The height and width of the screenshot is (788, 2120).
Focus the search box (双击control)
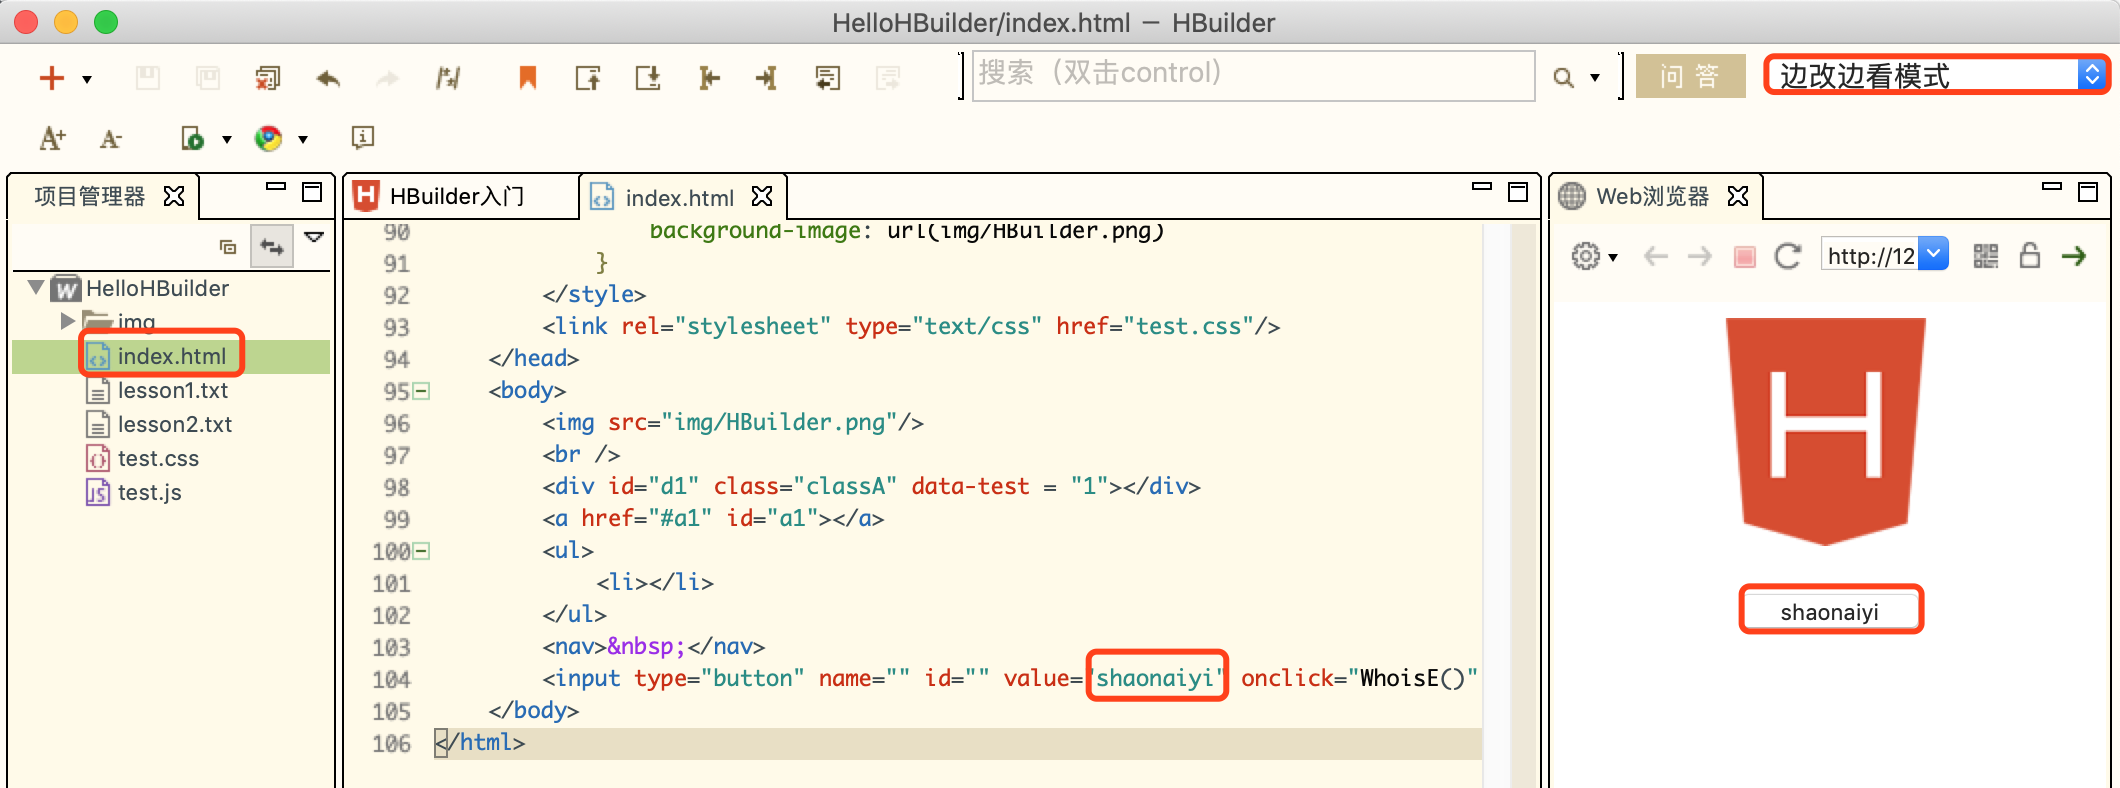coord(1253,75)
